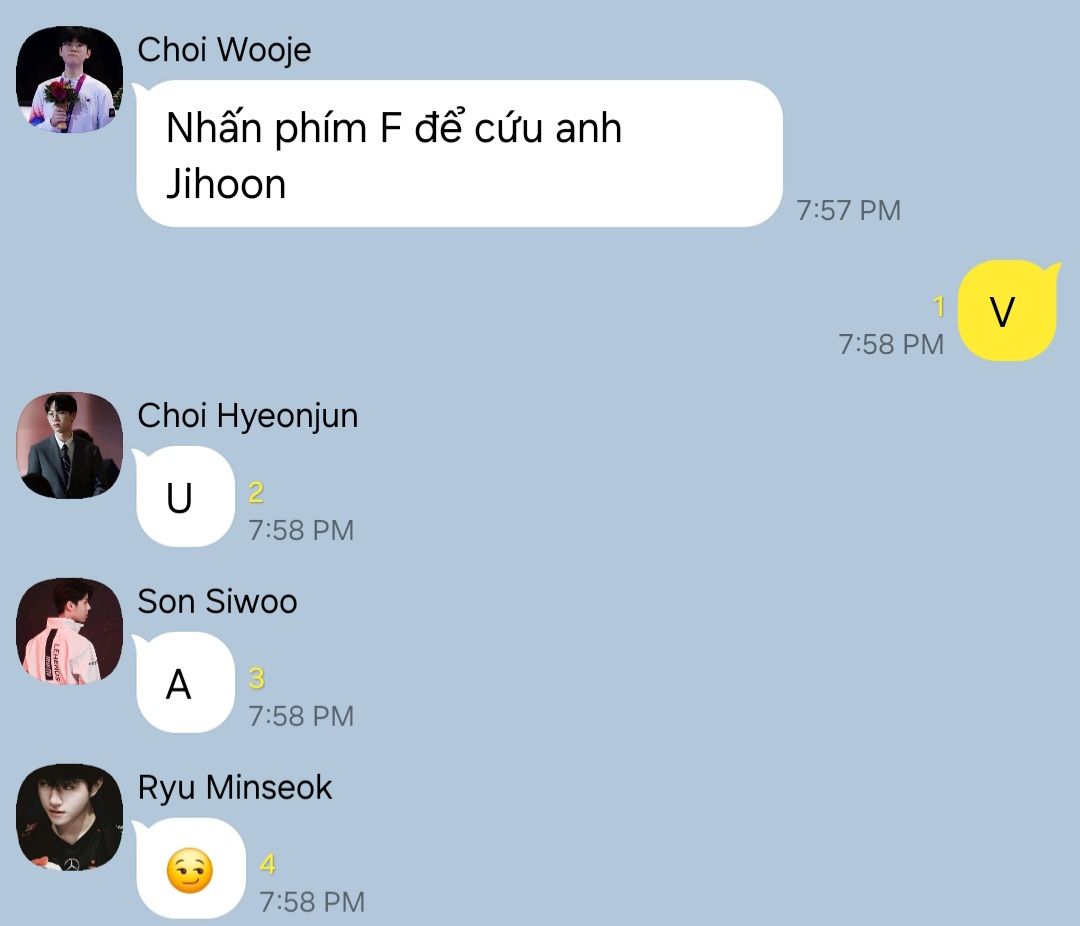Tap 7:58 PM timestamp beside the V message

coord(891,344)
